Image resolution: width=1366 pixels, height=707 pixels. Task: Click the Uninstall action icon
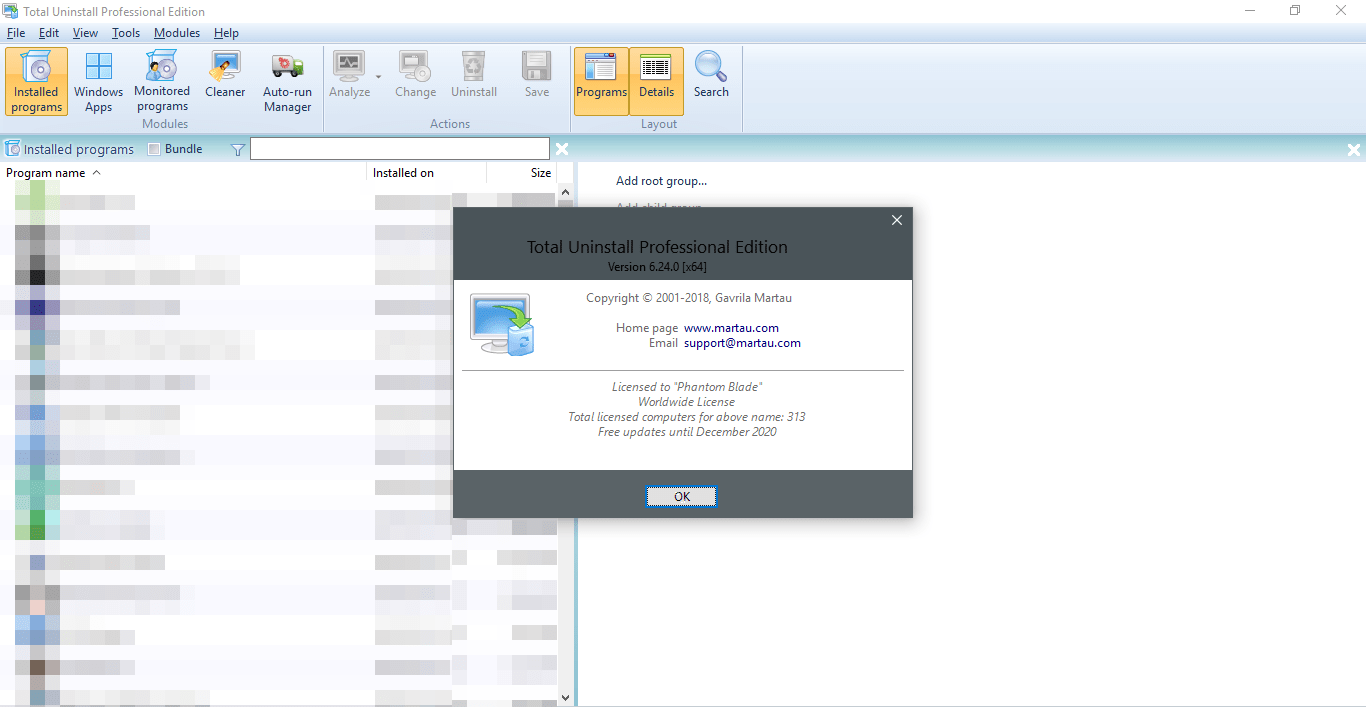click(474, 75)
